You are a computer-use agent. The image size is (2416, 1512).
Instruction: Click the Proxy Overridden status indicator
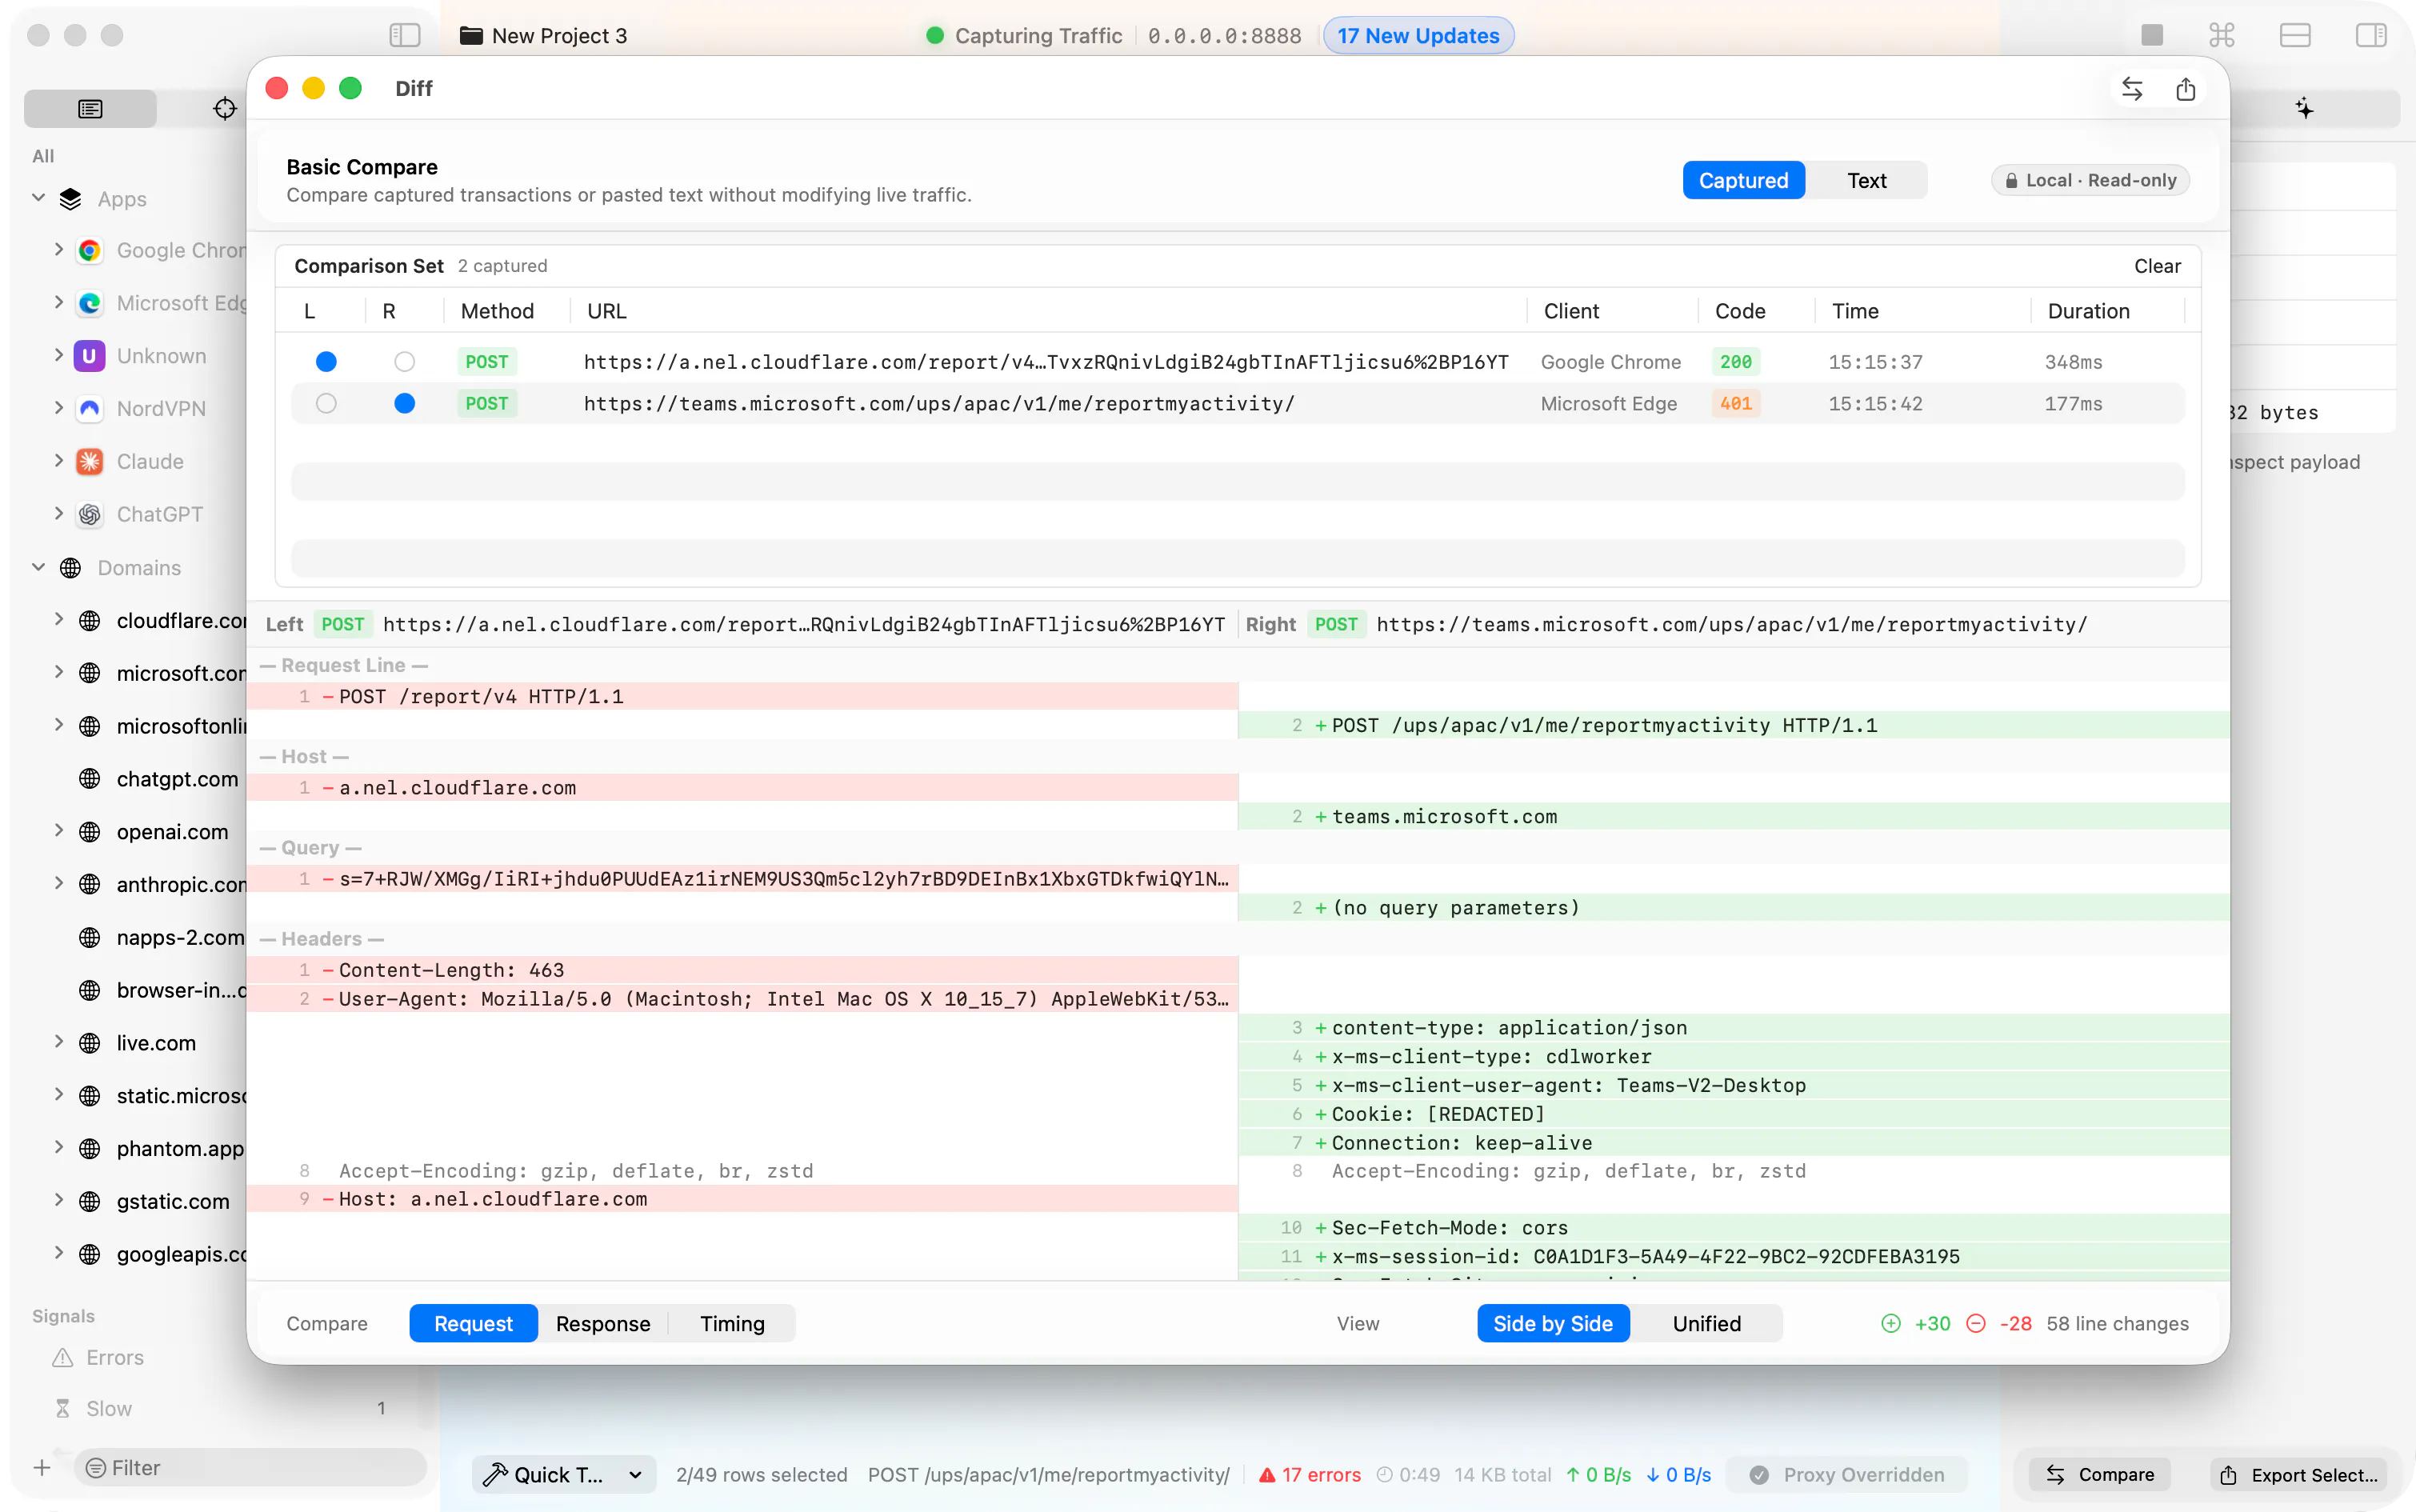coord(1847,1474)
